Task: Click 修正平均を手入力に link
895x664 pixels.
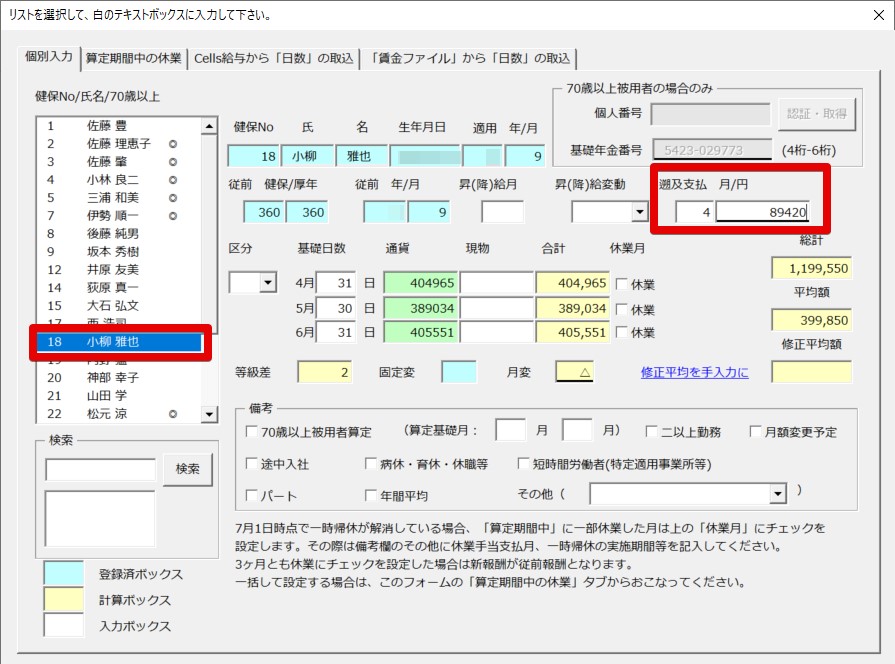Action: 694,373
